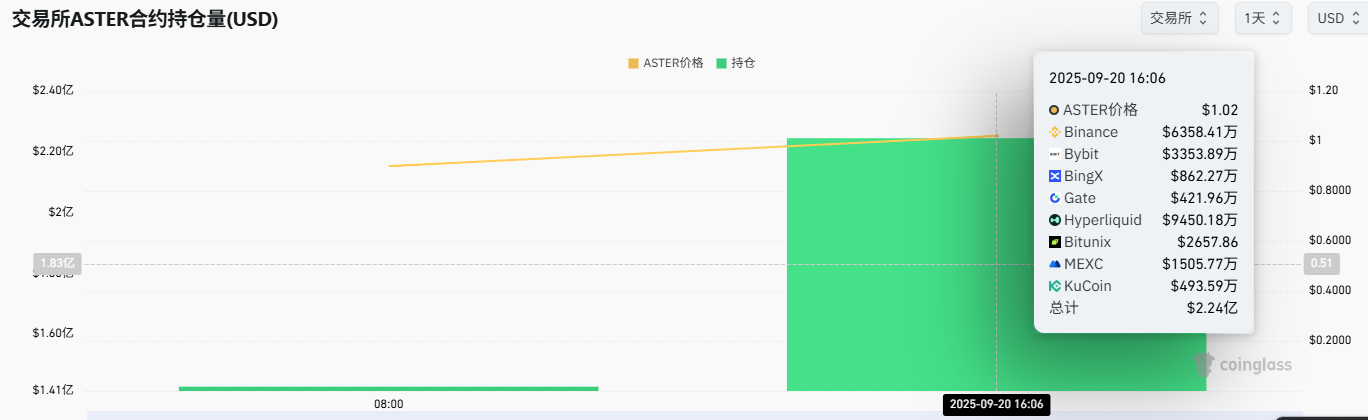Click the Binance icon in tooltip
The width and height of the screenshot is (1368, 420).
pos(1054,132)
